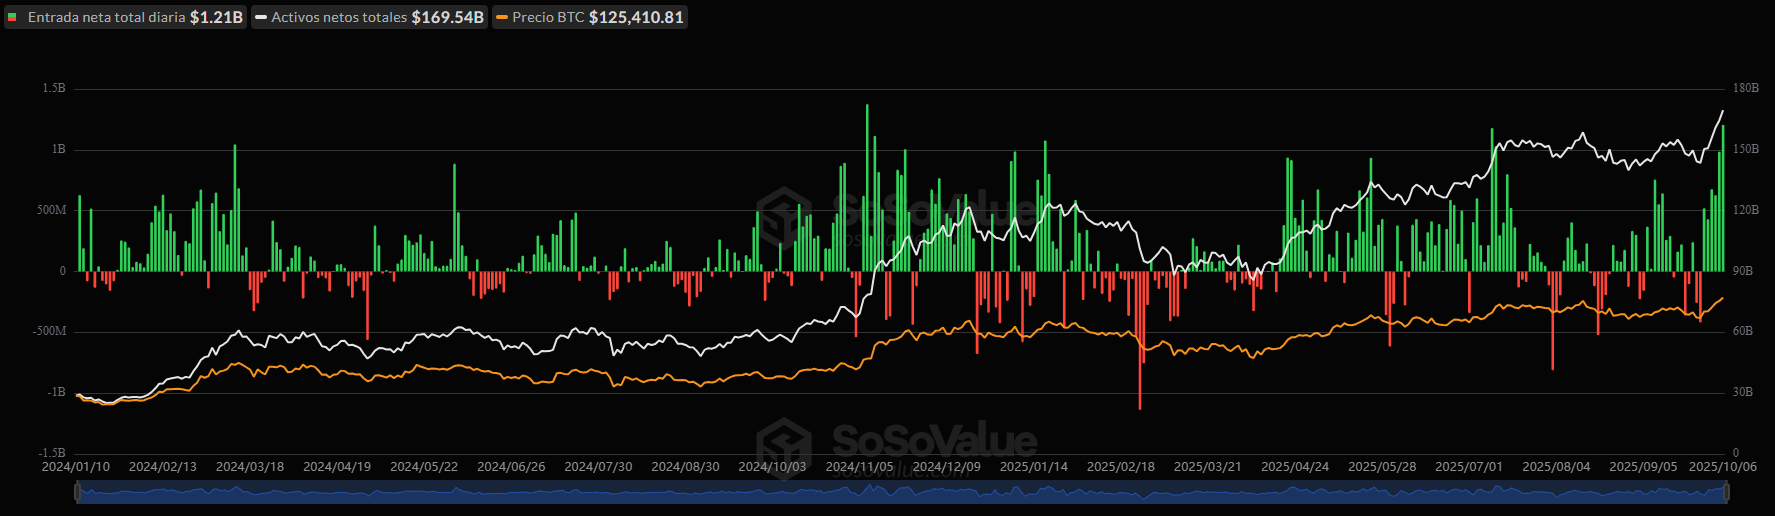Image resolution: width=1775 pixels, height=516 pixels.
Task: Click the 1.5B label on left axis
Action: [54, 88]
